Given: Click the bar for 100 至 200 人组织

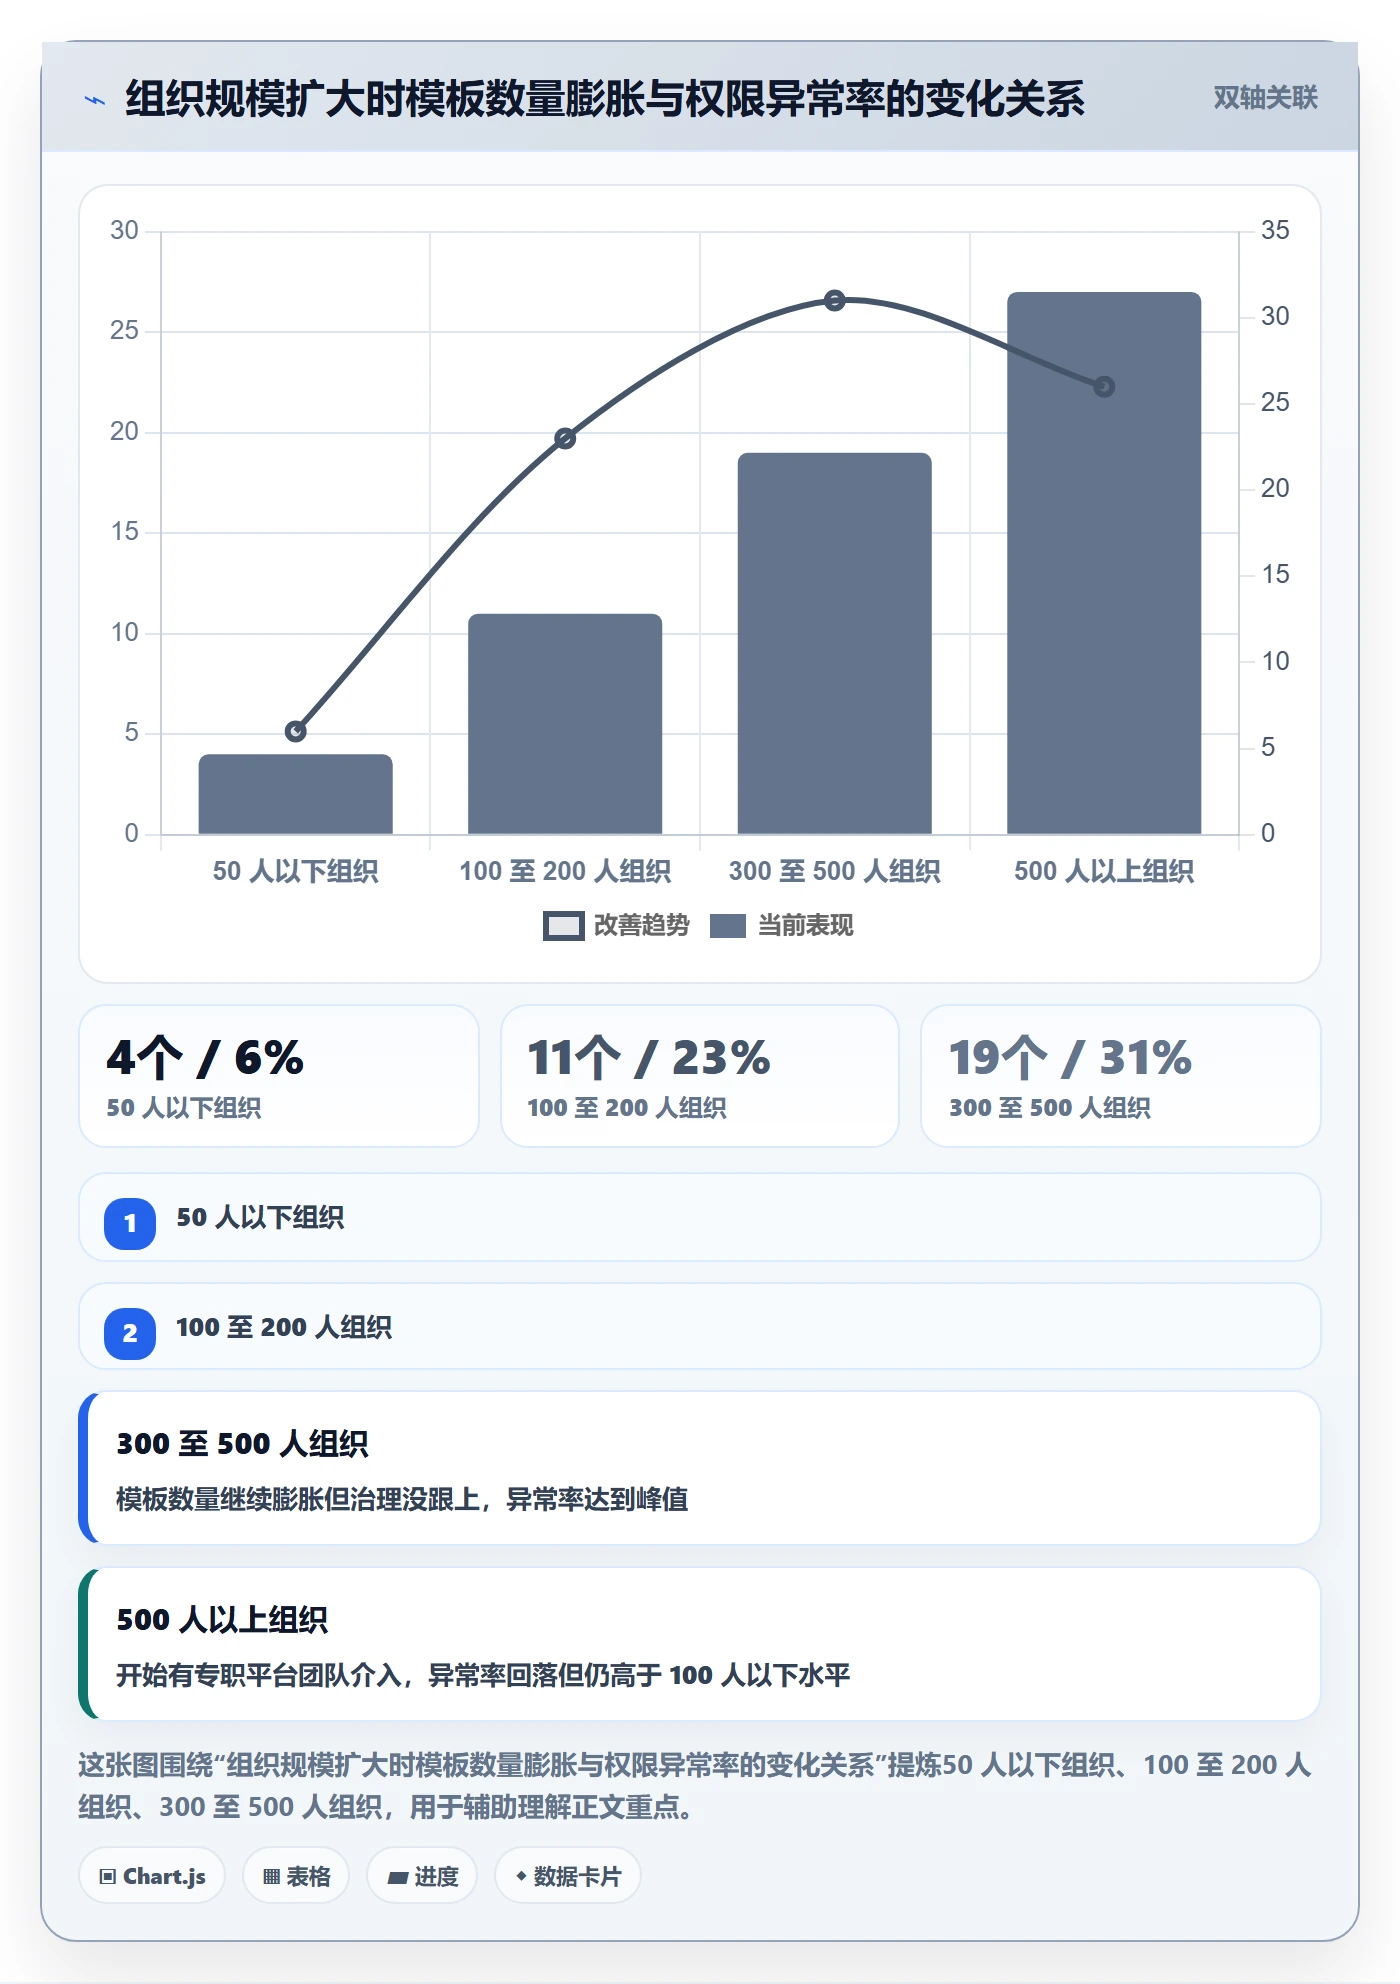Looking at the screenshot, I should tap(565, 724).
